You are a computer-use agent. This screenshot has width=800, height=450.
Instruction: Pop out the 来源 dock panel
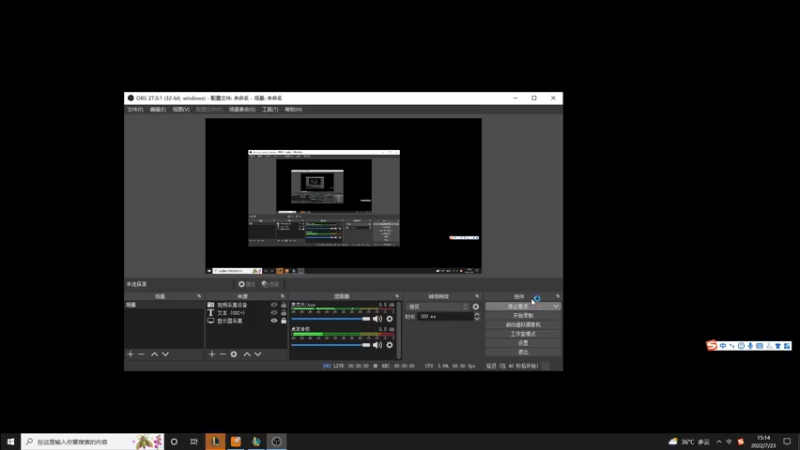(282, 296)
